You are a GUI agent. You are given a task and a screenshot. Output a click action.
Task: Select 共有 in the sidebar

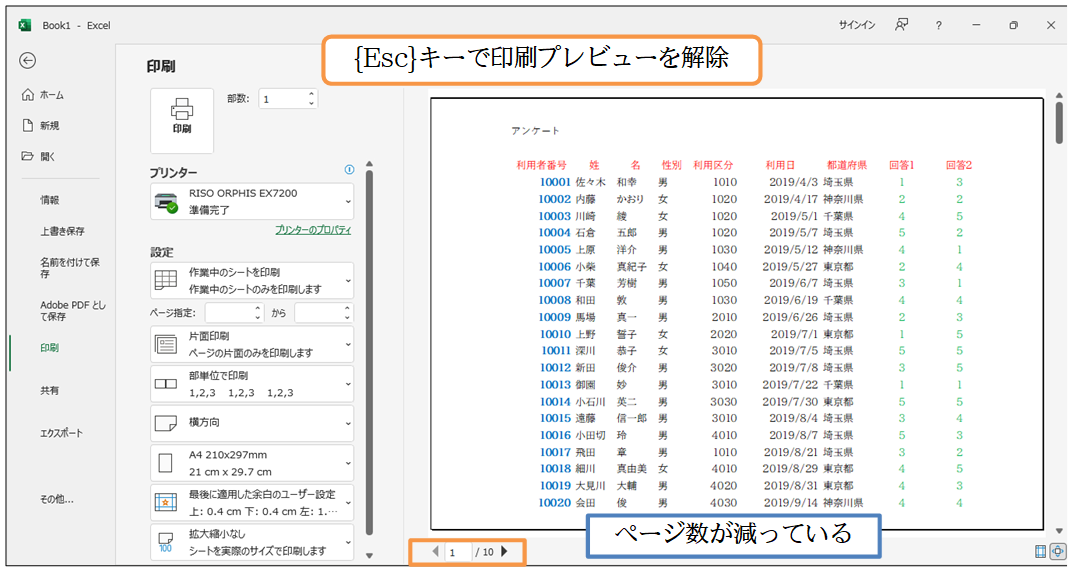point(50,391)
